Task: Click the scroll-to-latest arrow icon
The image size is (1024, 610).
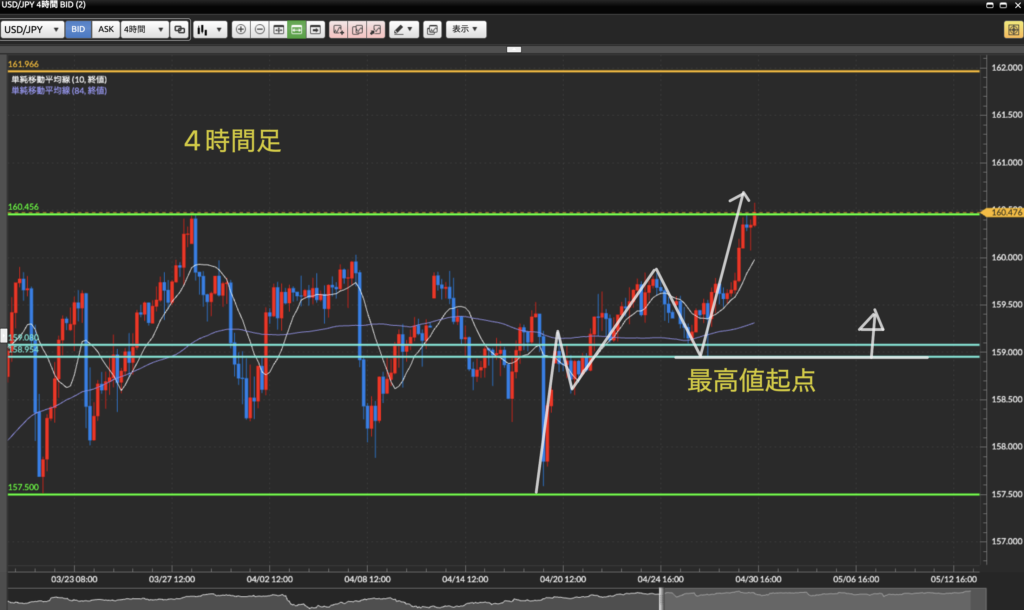Action: (315, 30)
